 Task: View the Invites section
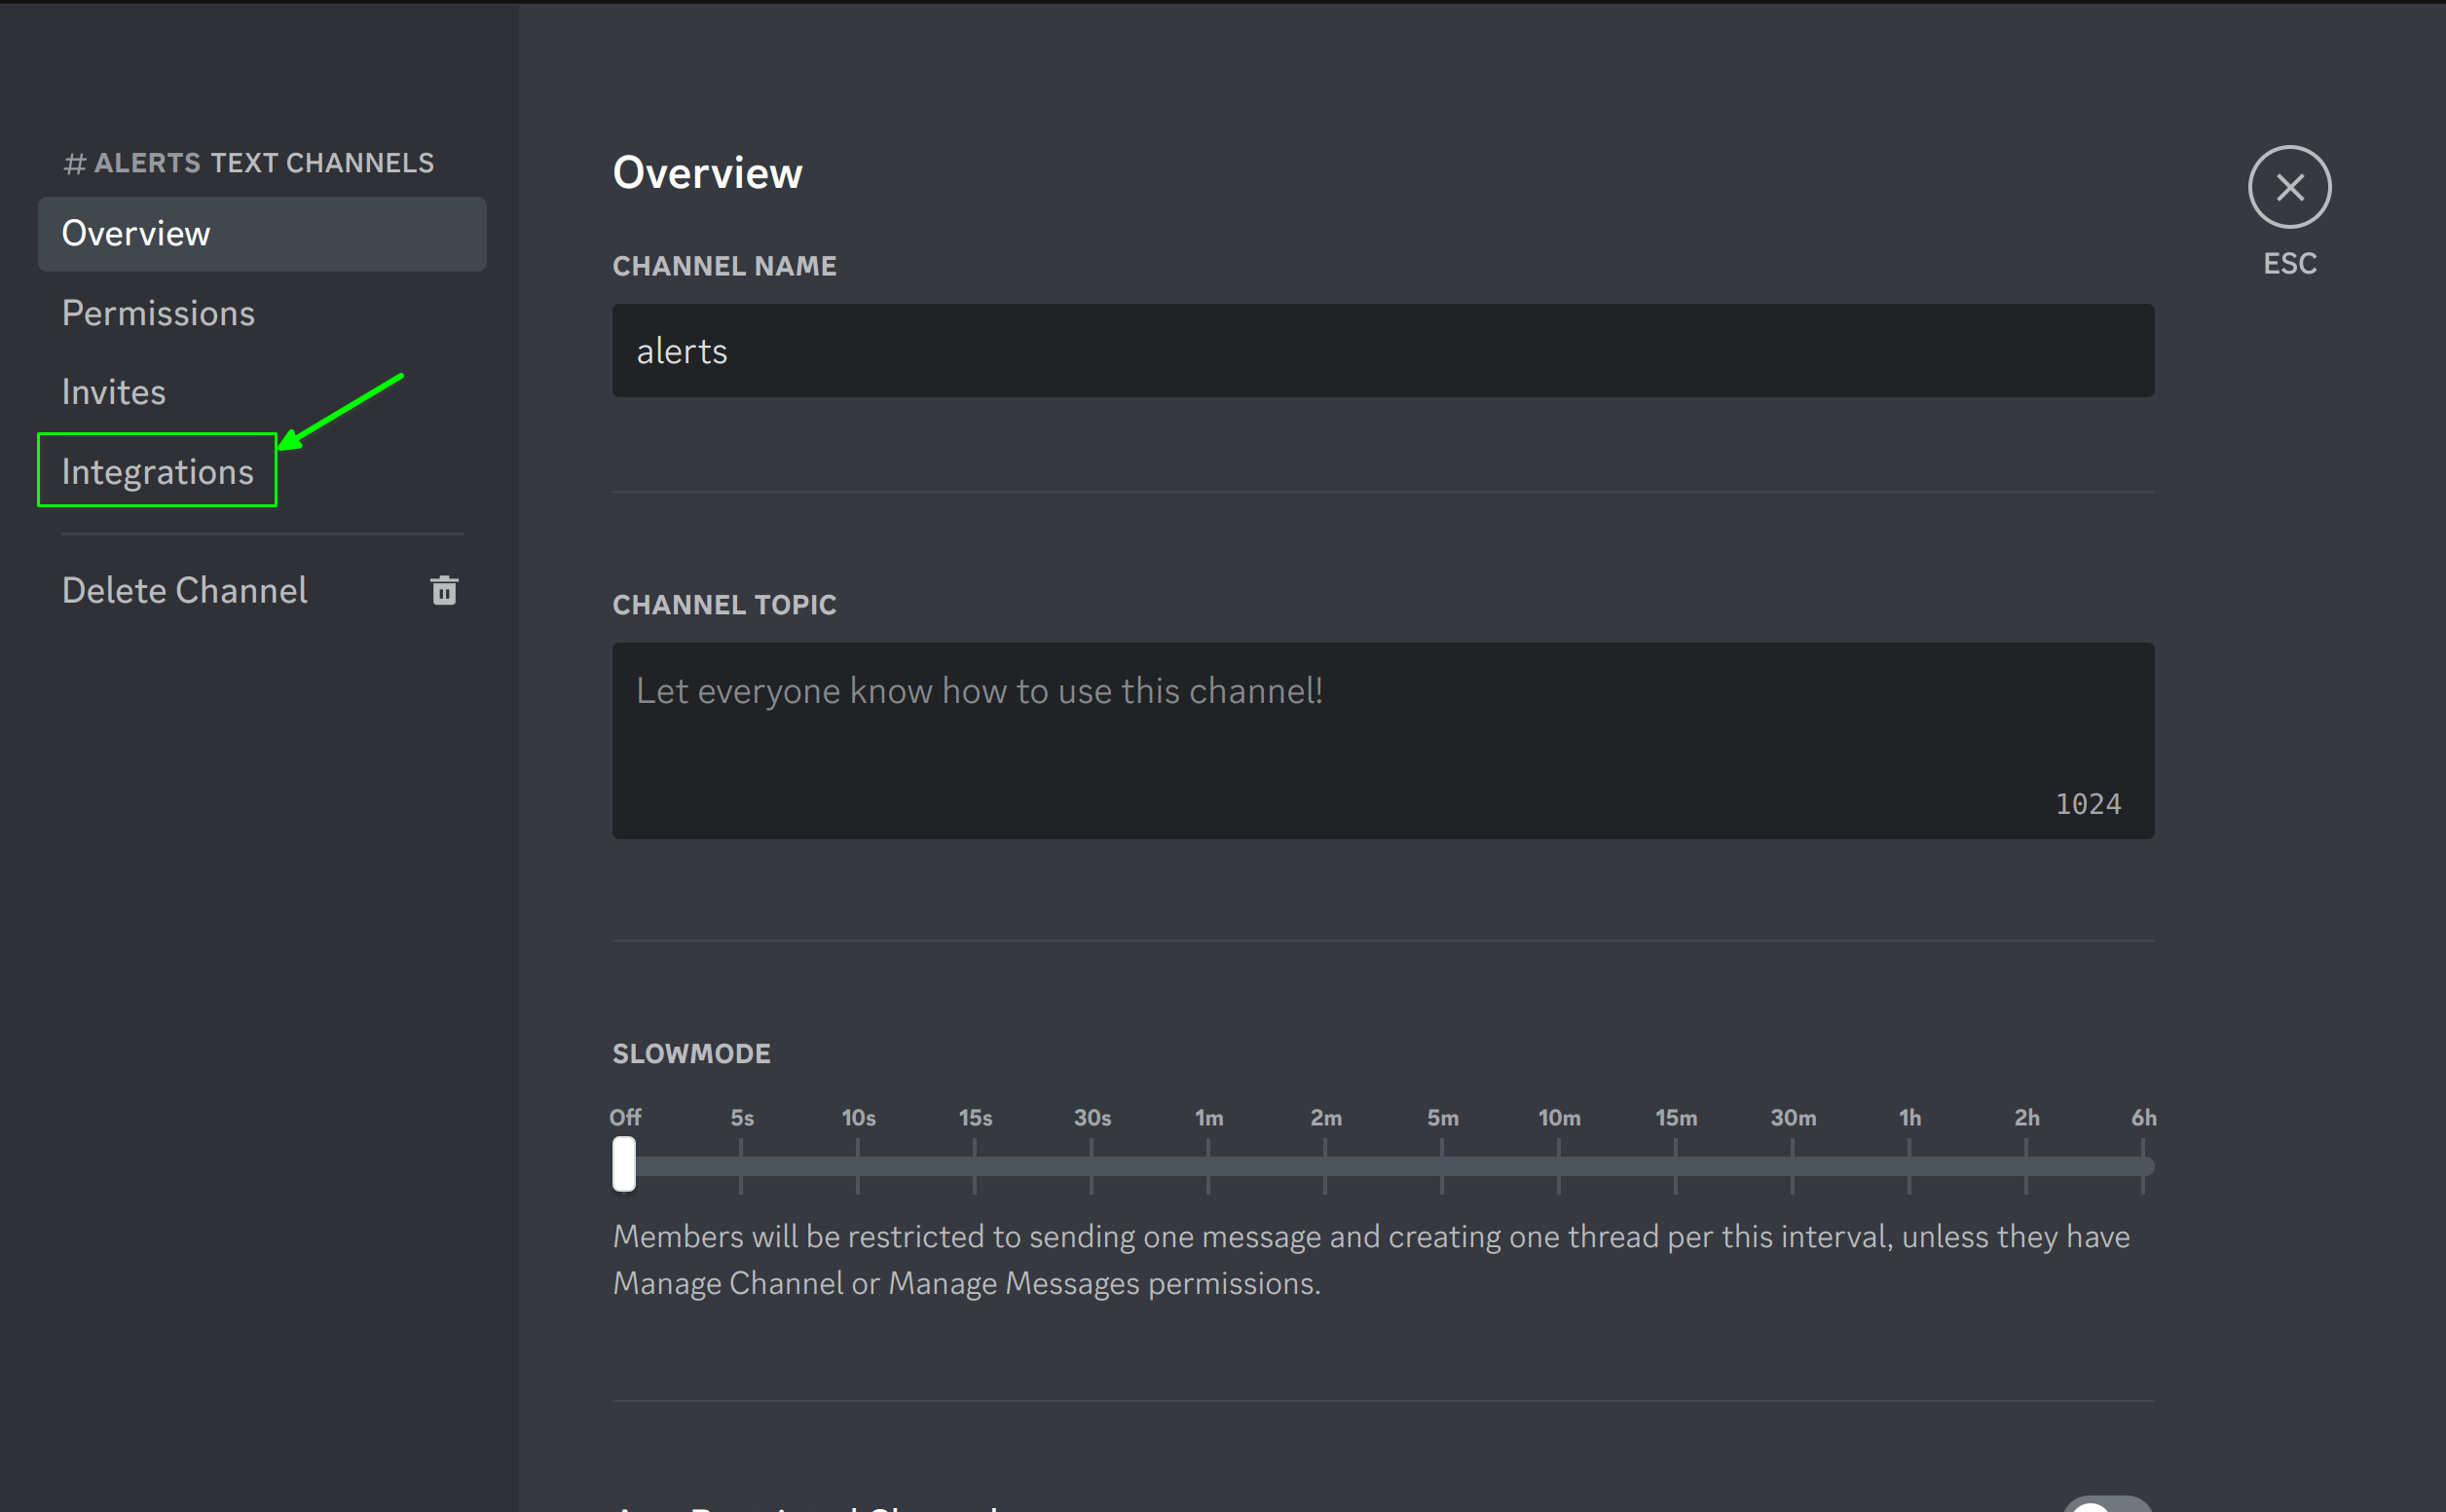[113, 391]
